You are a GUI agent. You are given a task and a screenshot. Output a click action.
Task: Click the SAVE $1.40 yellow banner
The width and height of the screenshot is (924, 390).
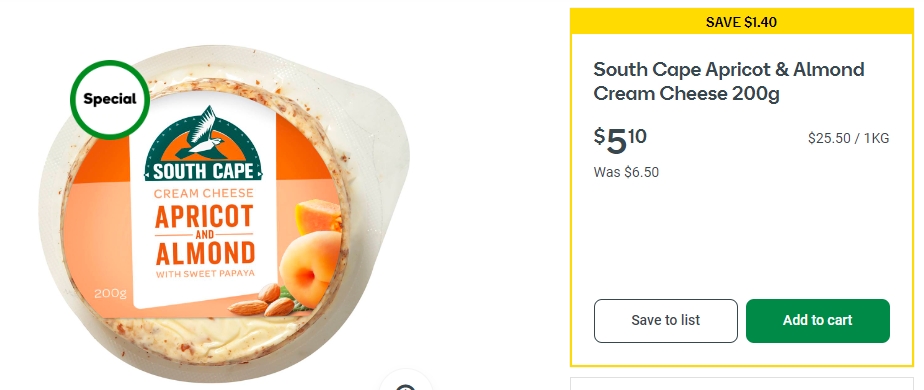pos(741,22)
